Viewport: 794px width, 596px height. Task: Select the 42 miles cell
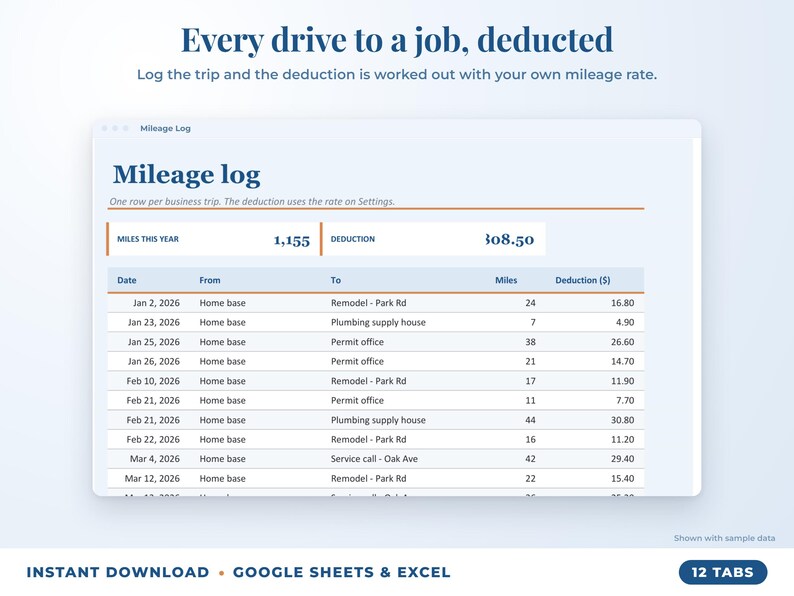(530, 459)
